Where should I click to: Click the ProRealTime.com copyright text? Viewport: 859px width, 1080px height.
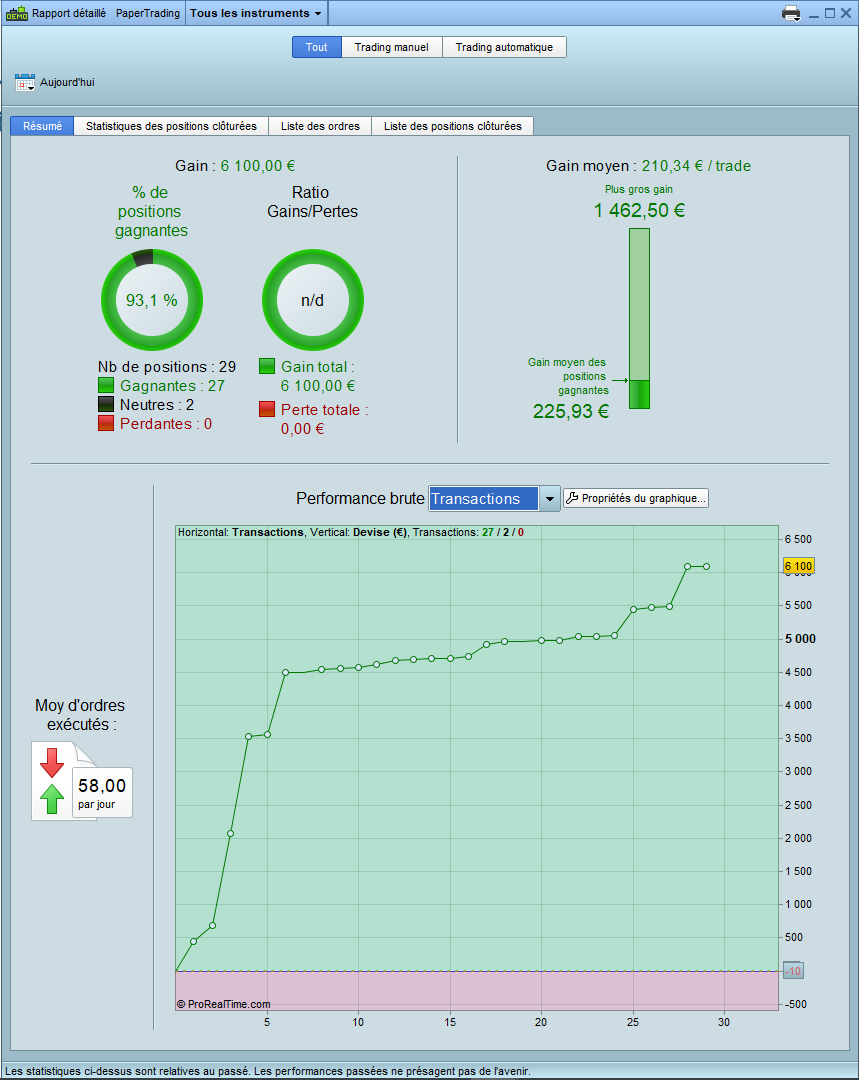tap(223, 1004)
